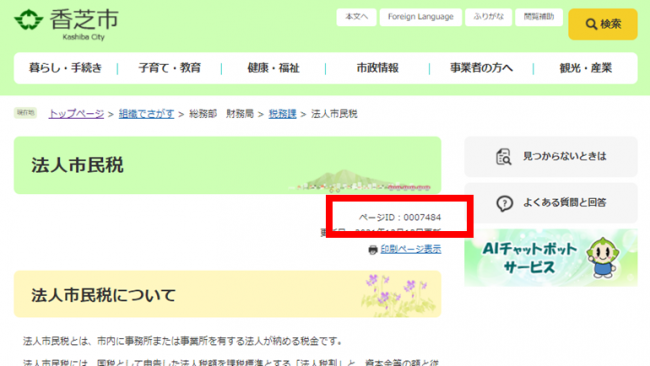
Task: Open 市政情報 menu
Action: [x=378, y=68]
